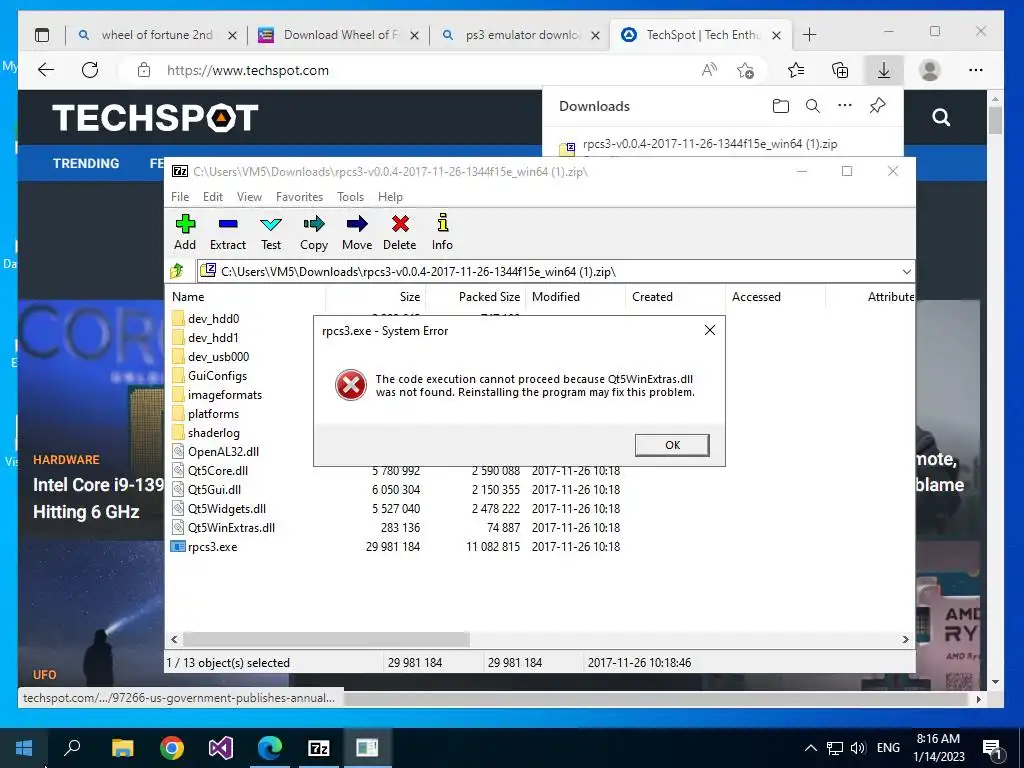
Task: Expand the 7-Zip address path dropdown
Action: click(x=906, y=271)
